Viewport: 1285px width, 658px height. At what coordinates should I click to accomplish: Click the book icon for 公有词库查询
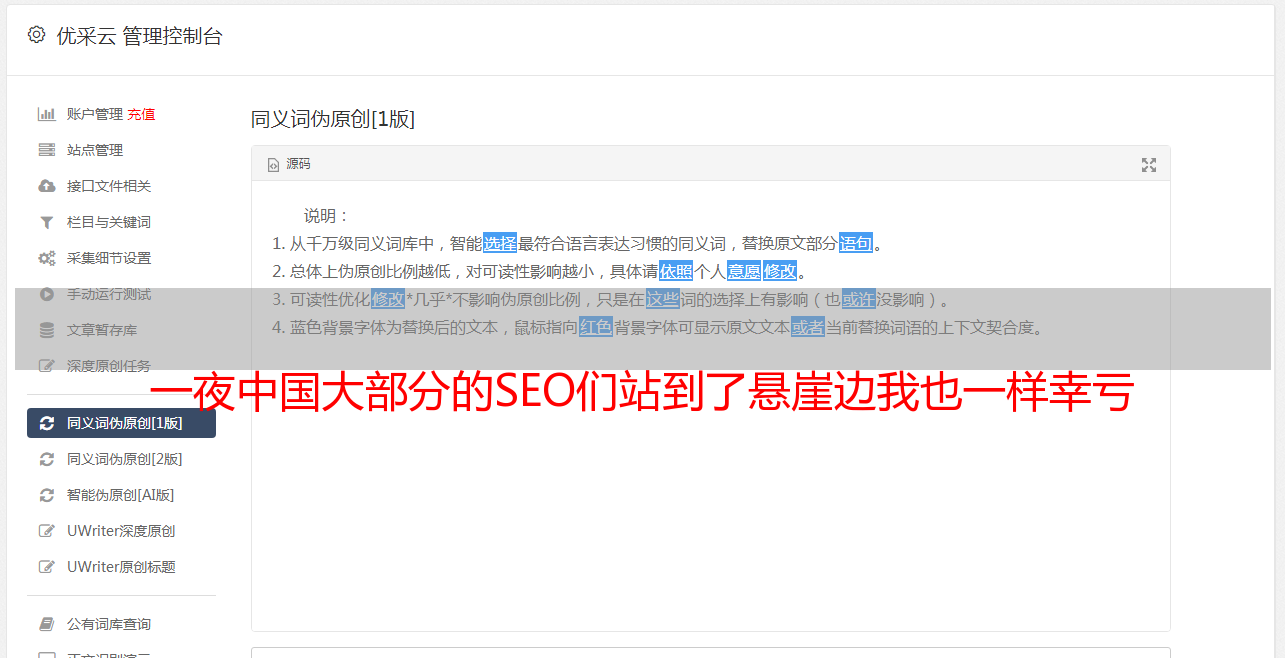[x=46, y=624]
